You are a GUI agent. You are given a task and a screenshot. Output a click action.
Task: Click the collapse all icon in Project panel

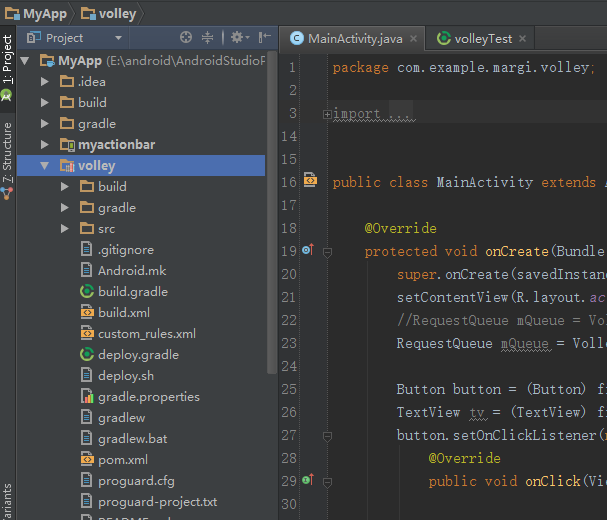tap(207, 38)
